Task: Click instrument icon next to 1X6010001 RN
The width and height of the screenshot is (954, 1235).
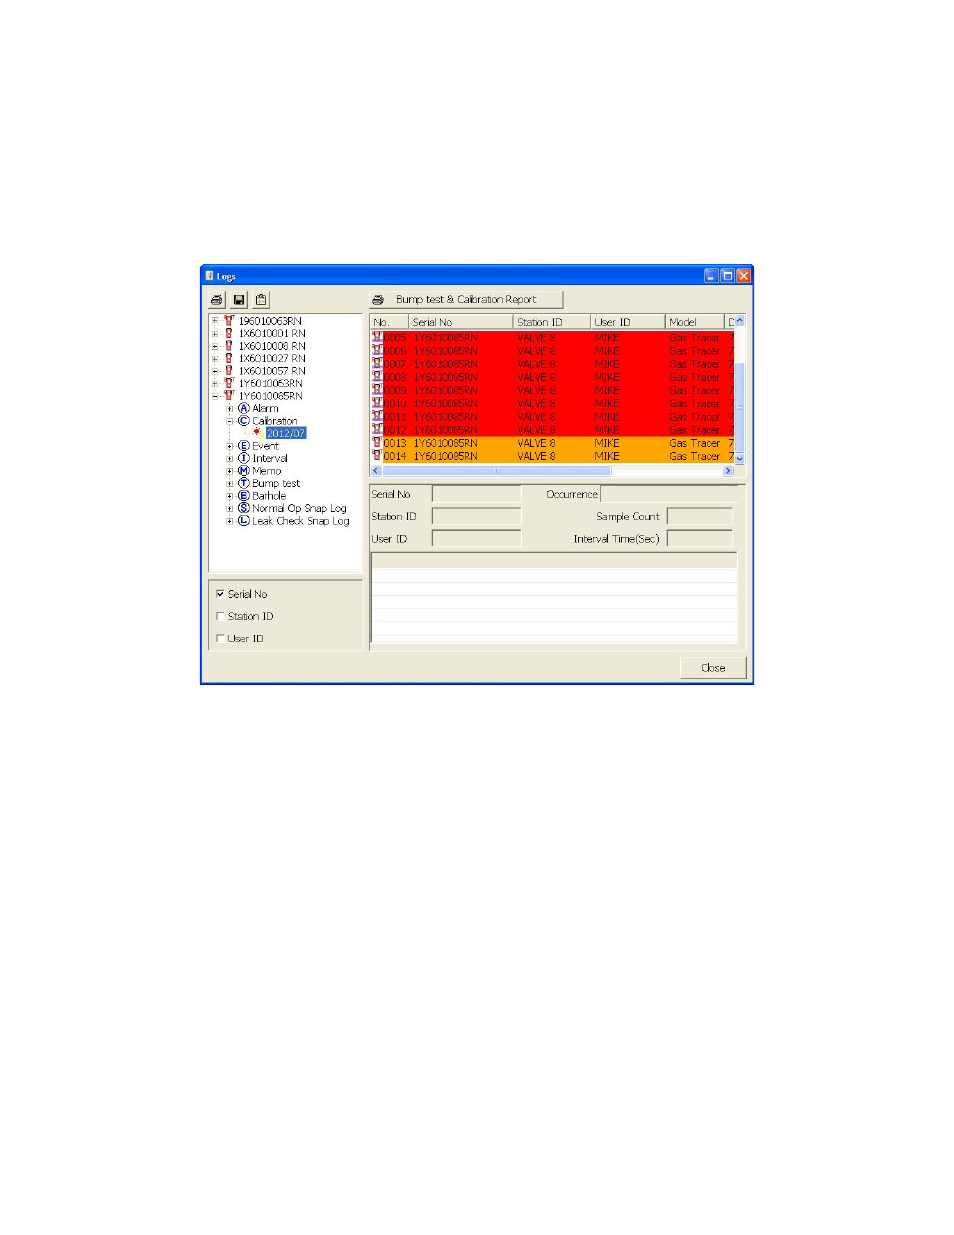Action: pos(229,333)
